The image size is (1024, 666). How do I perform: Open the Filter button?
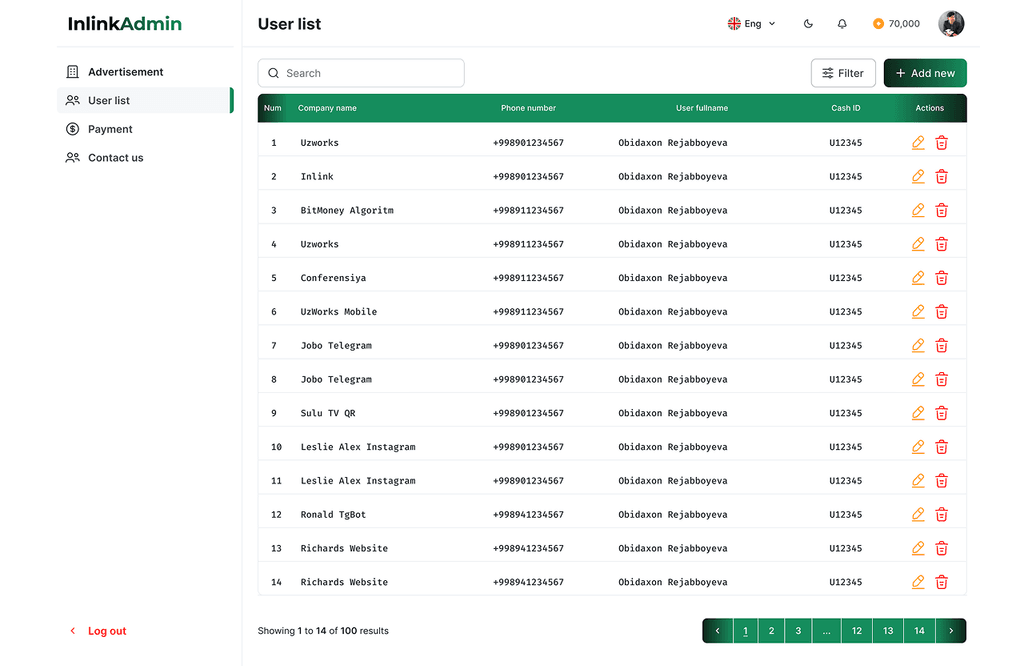pyautogui.click(x=843, y=73)
